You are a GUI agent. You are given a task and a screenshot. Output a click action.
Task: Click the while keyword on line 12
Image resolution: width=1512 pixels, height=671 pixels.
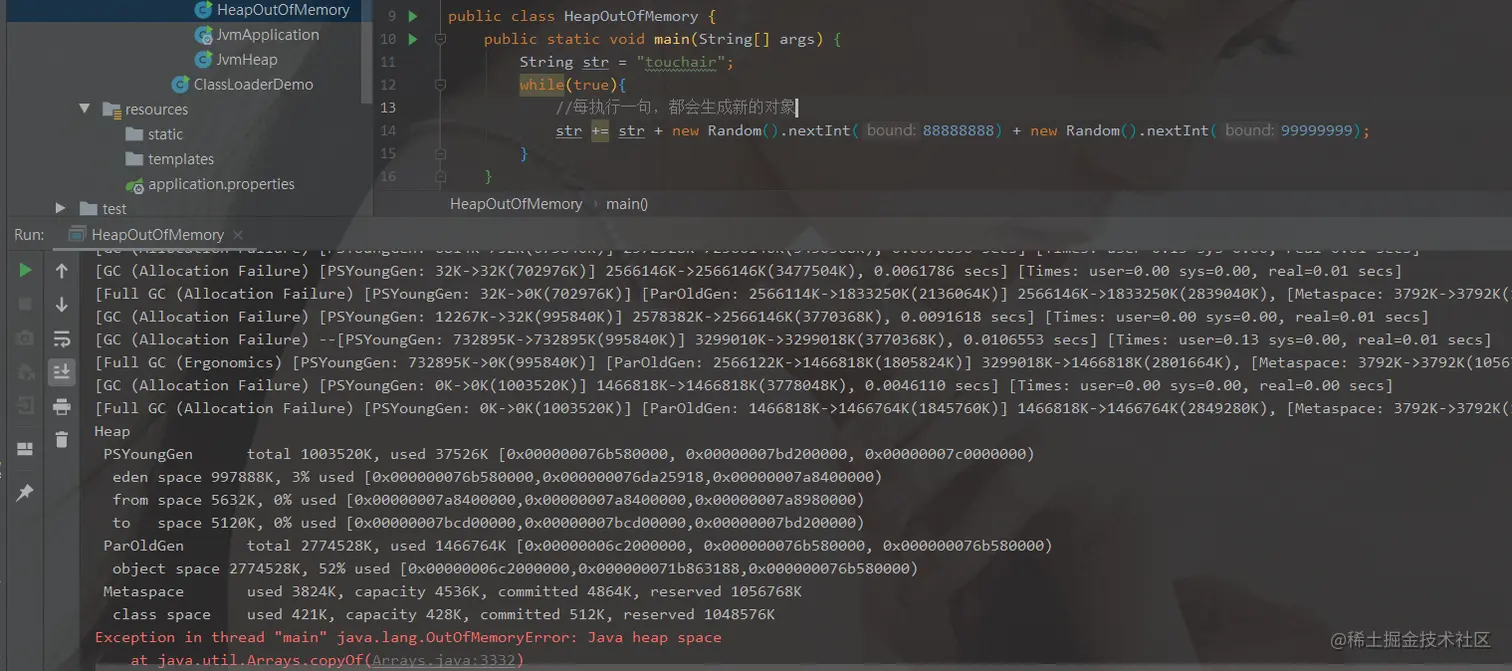coord(541,85)
